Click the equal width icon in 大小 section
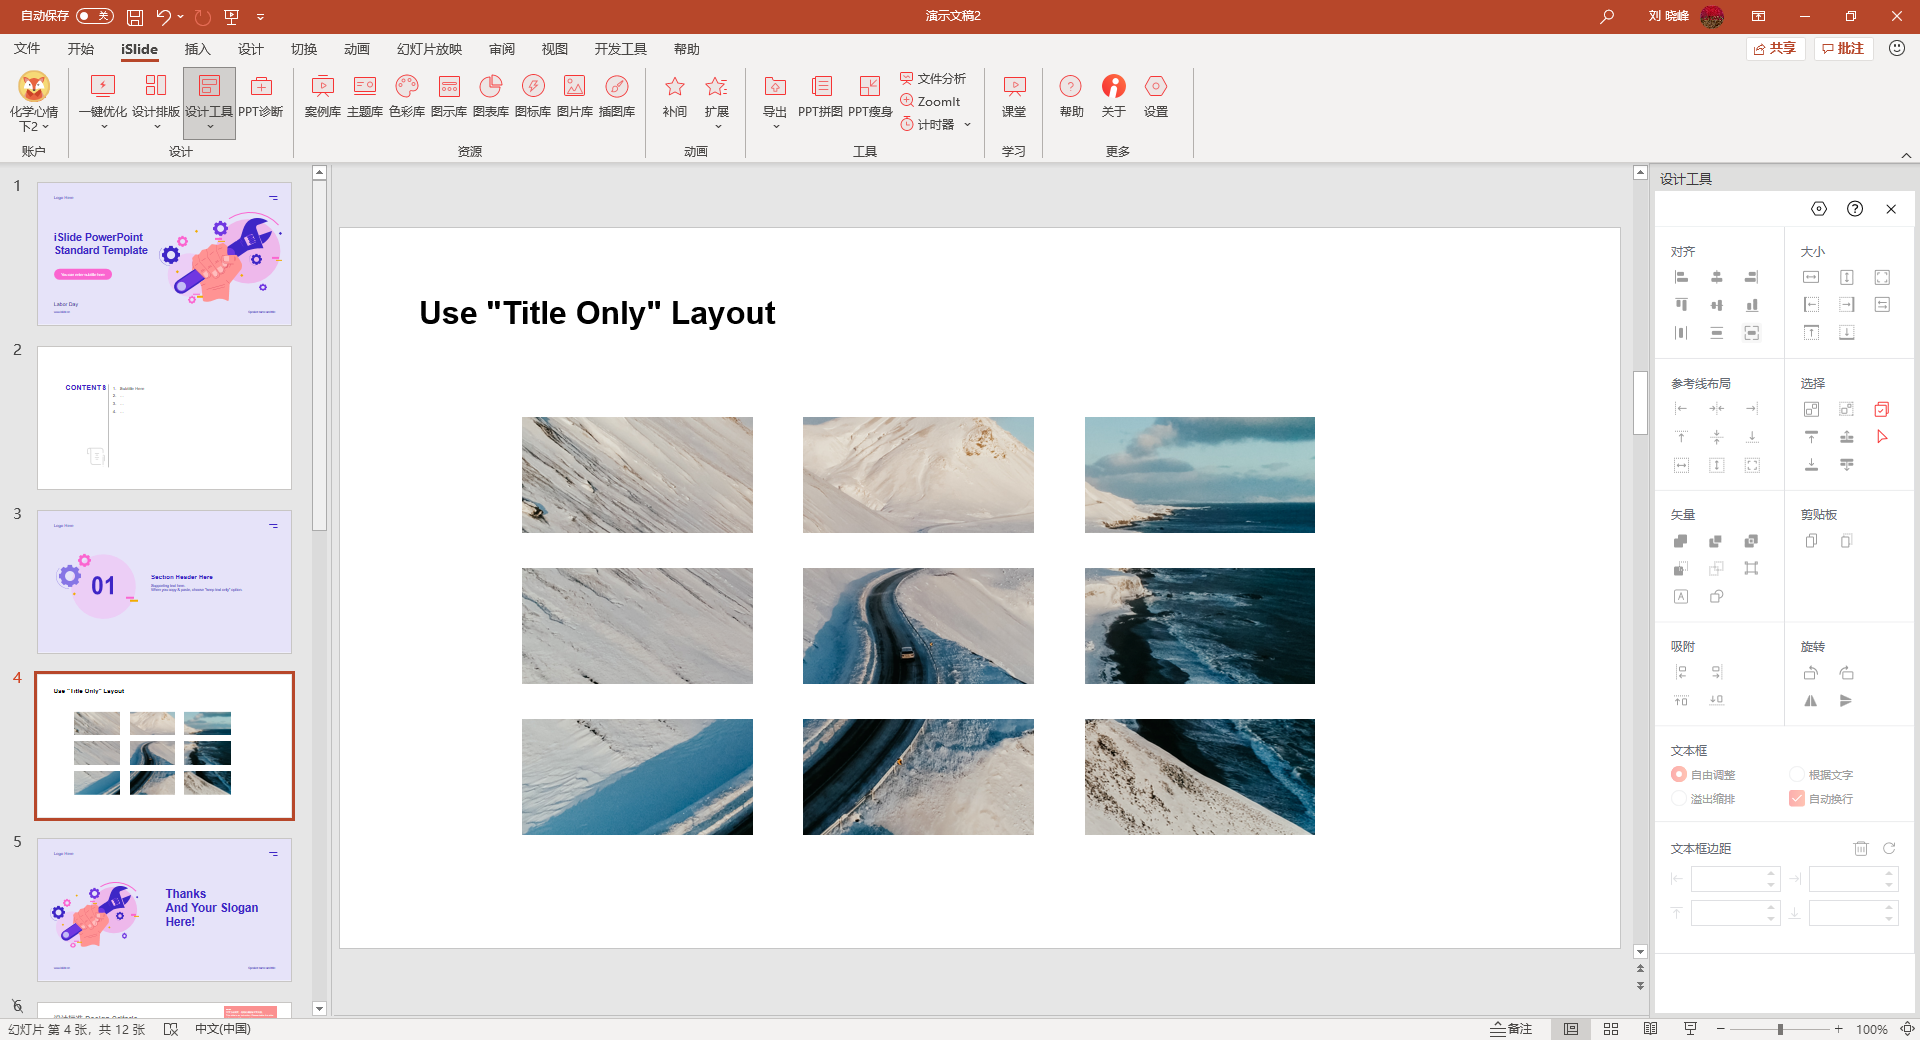This screenshot has width=1920, height=1040. [1811, 277]
